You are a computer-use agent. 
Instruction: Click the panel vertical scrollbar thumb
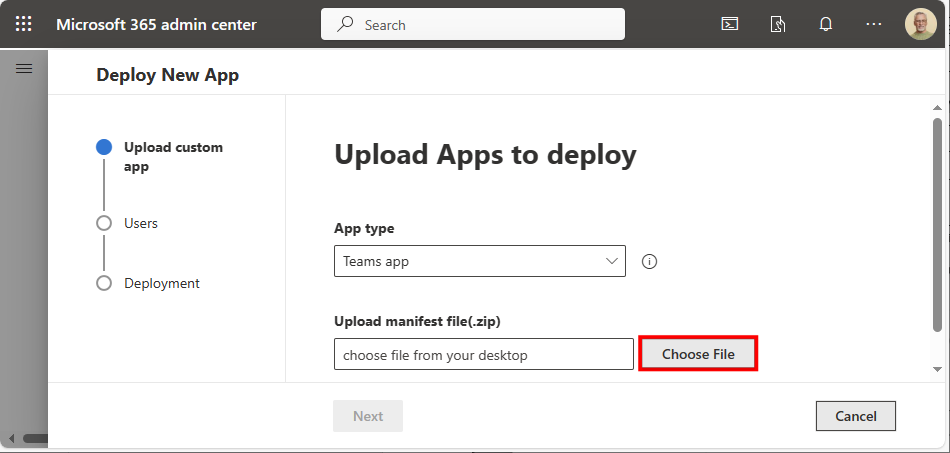pyautogui.click(x=937, y=224)
